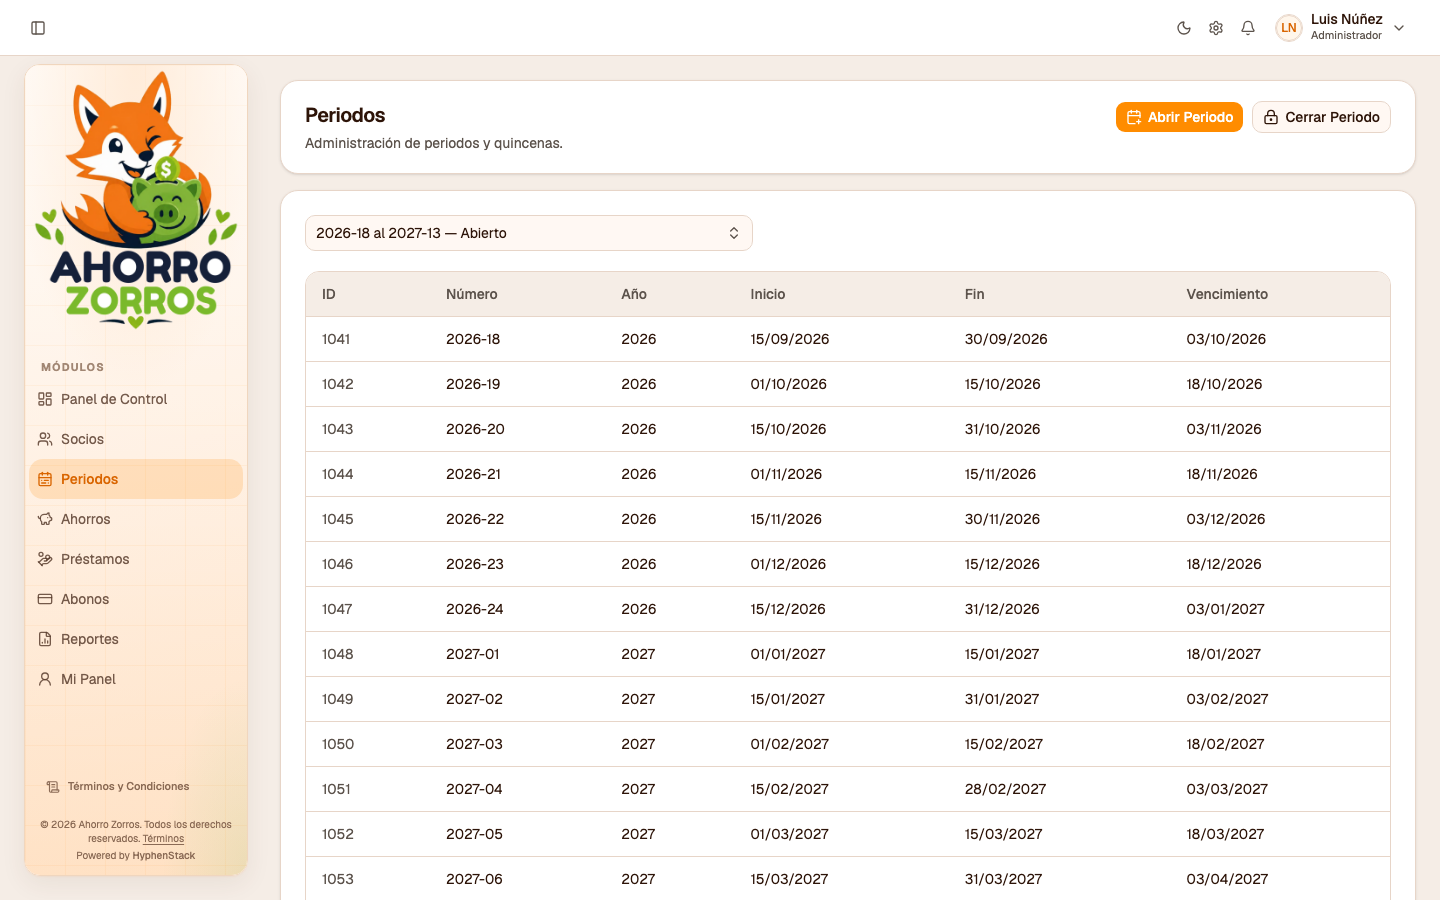
Task: Click period number 2026-23
Action: [475, 564]
